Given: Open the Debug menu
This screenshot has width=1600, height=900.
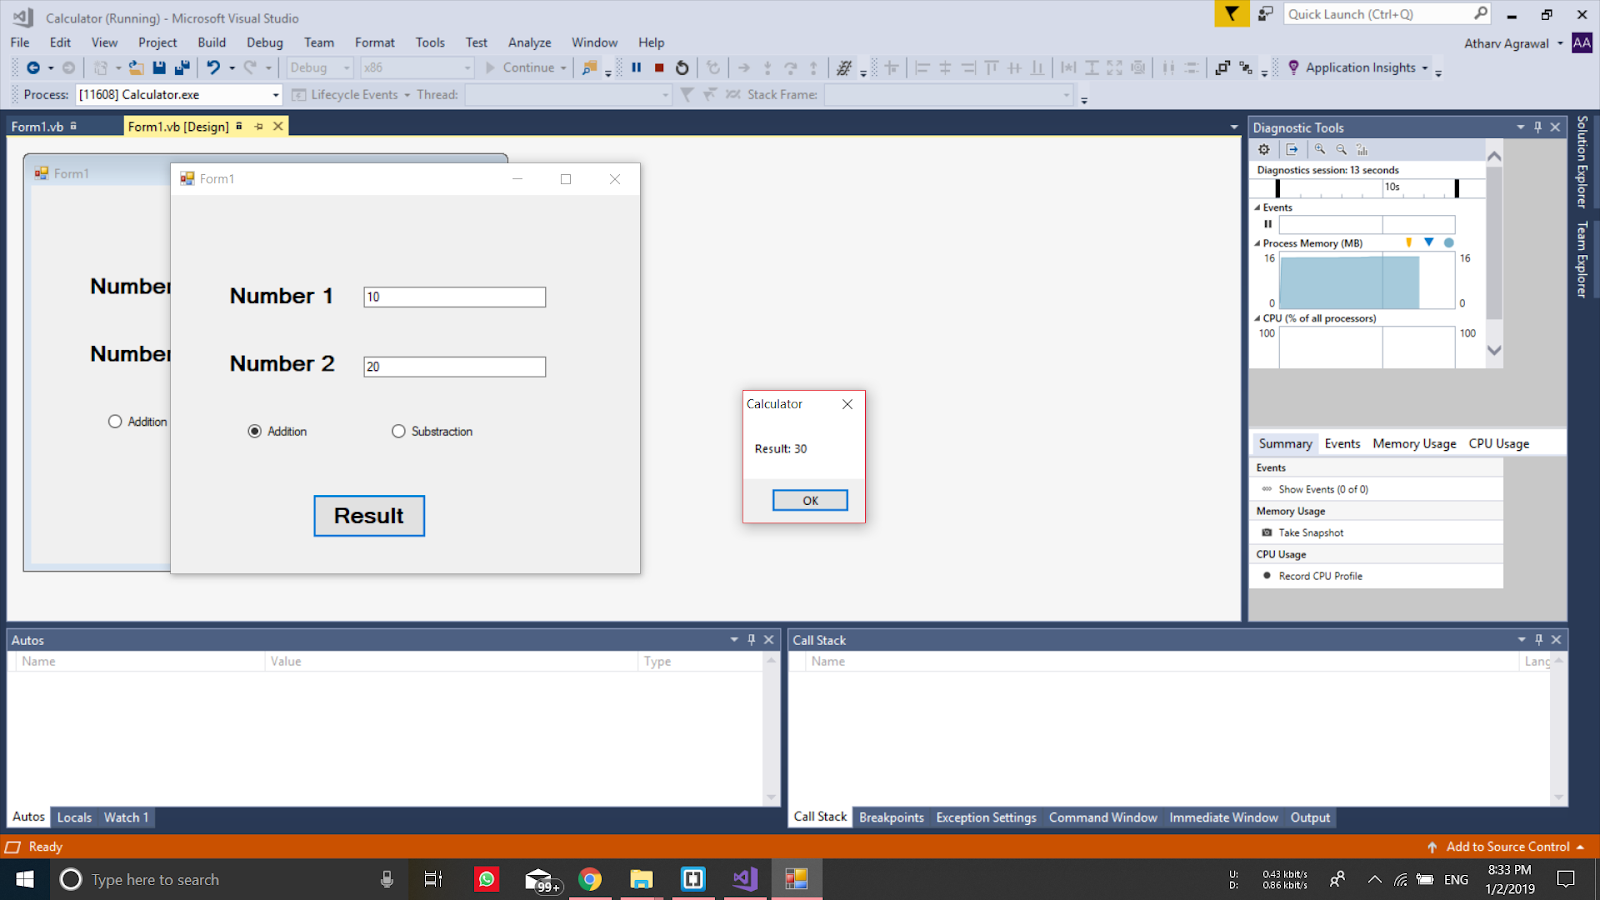Looking at the screenshot, I should pos(264,42).
